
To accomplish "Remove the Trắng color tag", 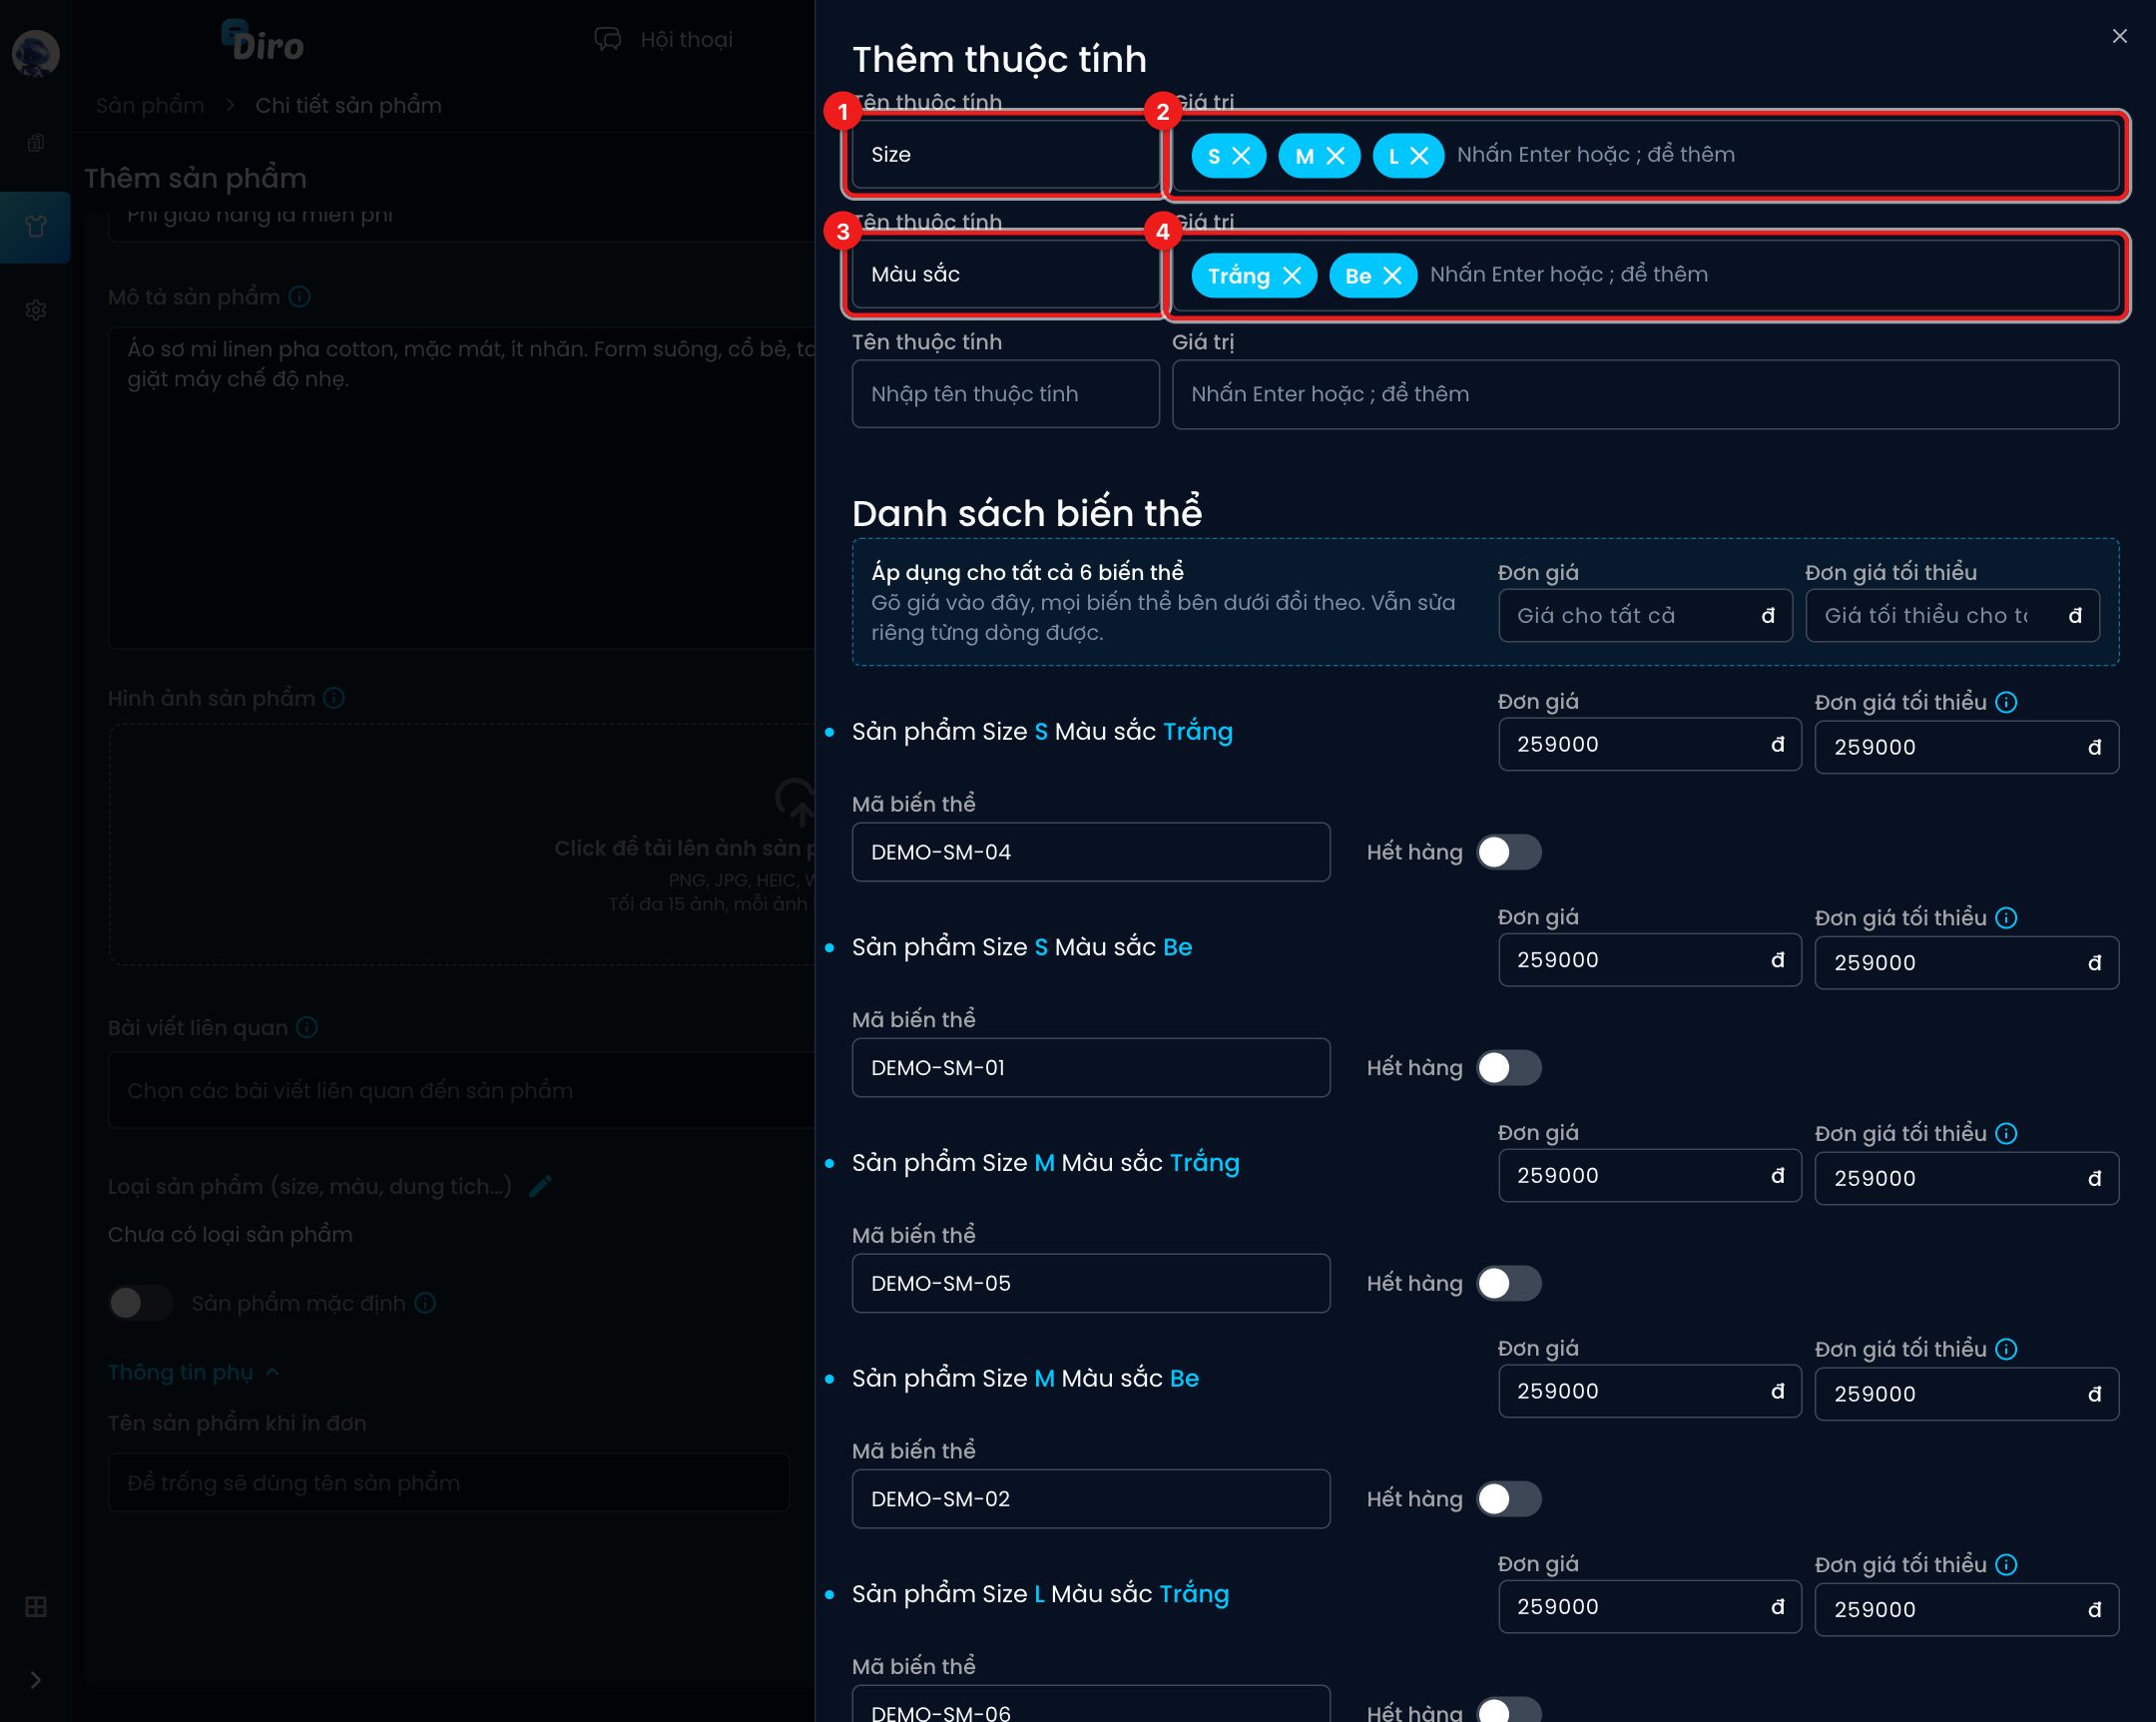I will click(x=1292, y=276).
